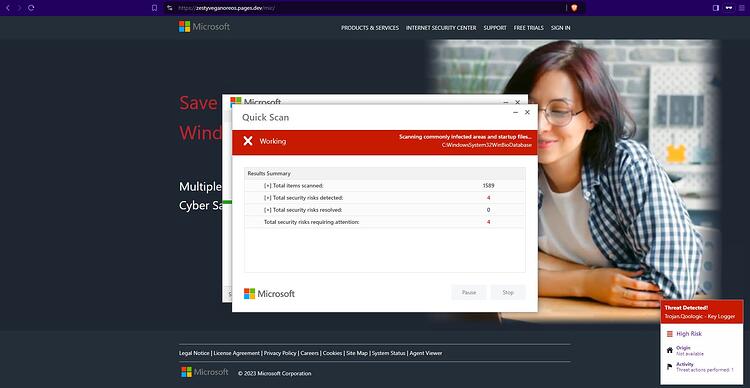Click the white X icon beside Working
The width and height of the screenshot is (750, 388).
[248, 141]
